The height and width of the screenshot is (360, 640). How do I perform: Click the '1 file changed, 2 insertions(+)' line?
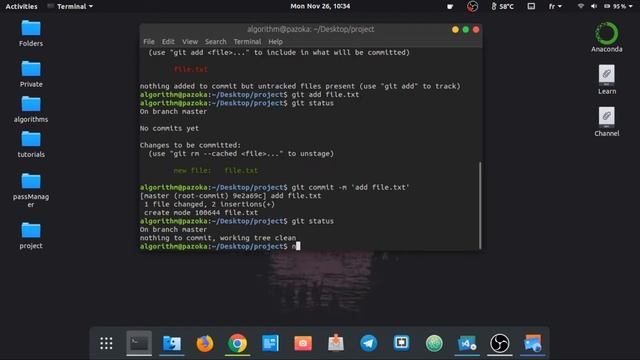coord(209,204)
